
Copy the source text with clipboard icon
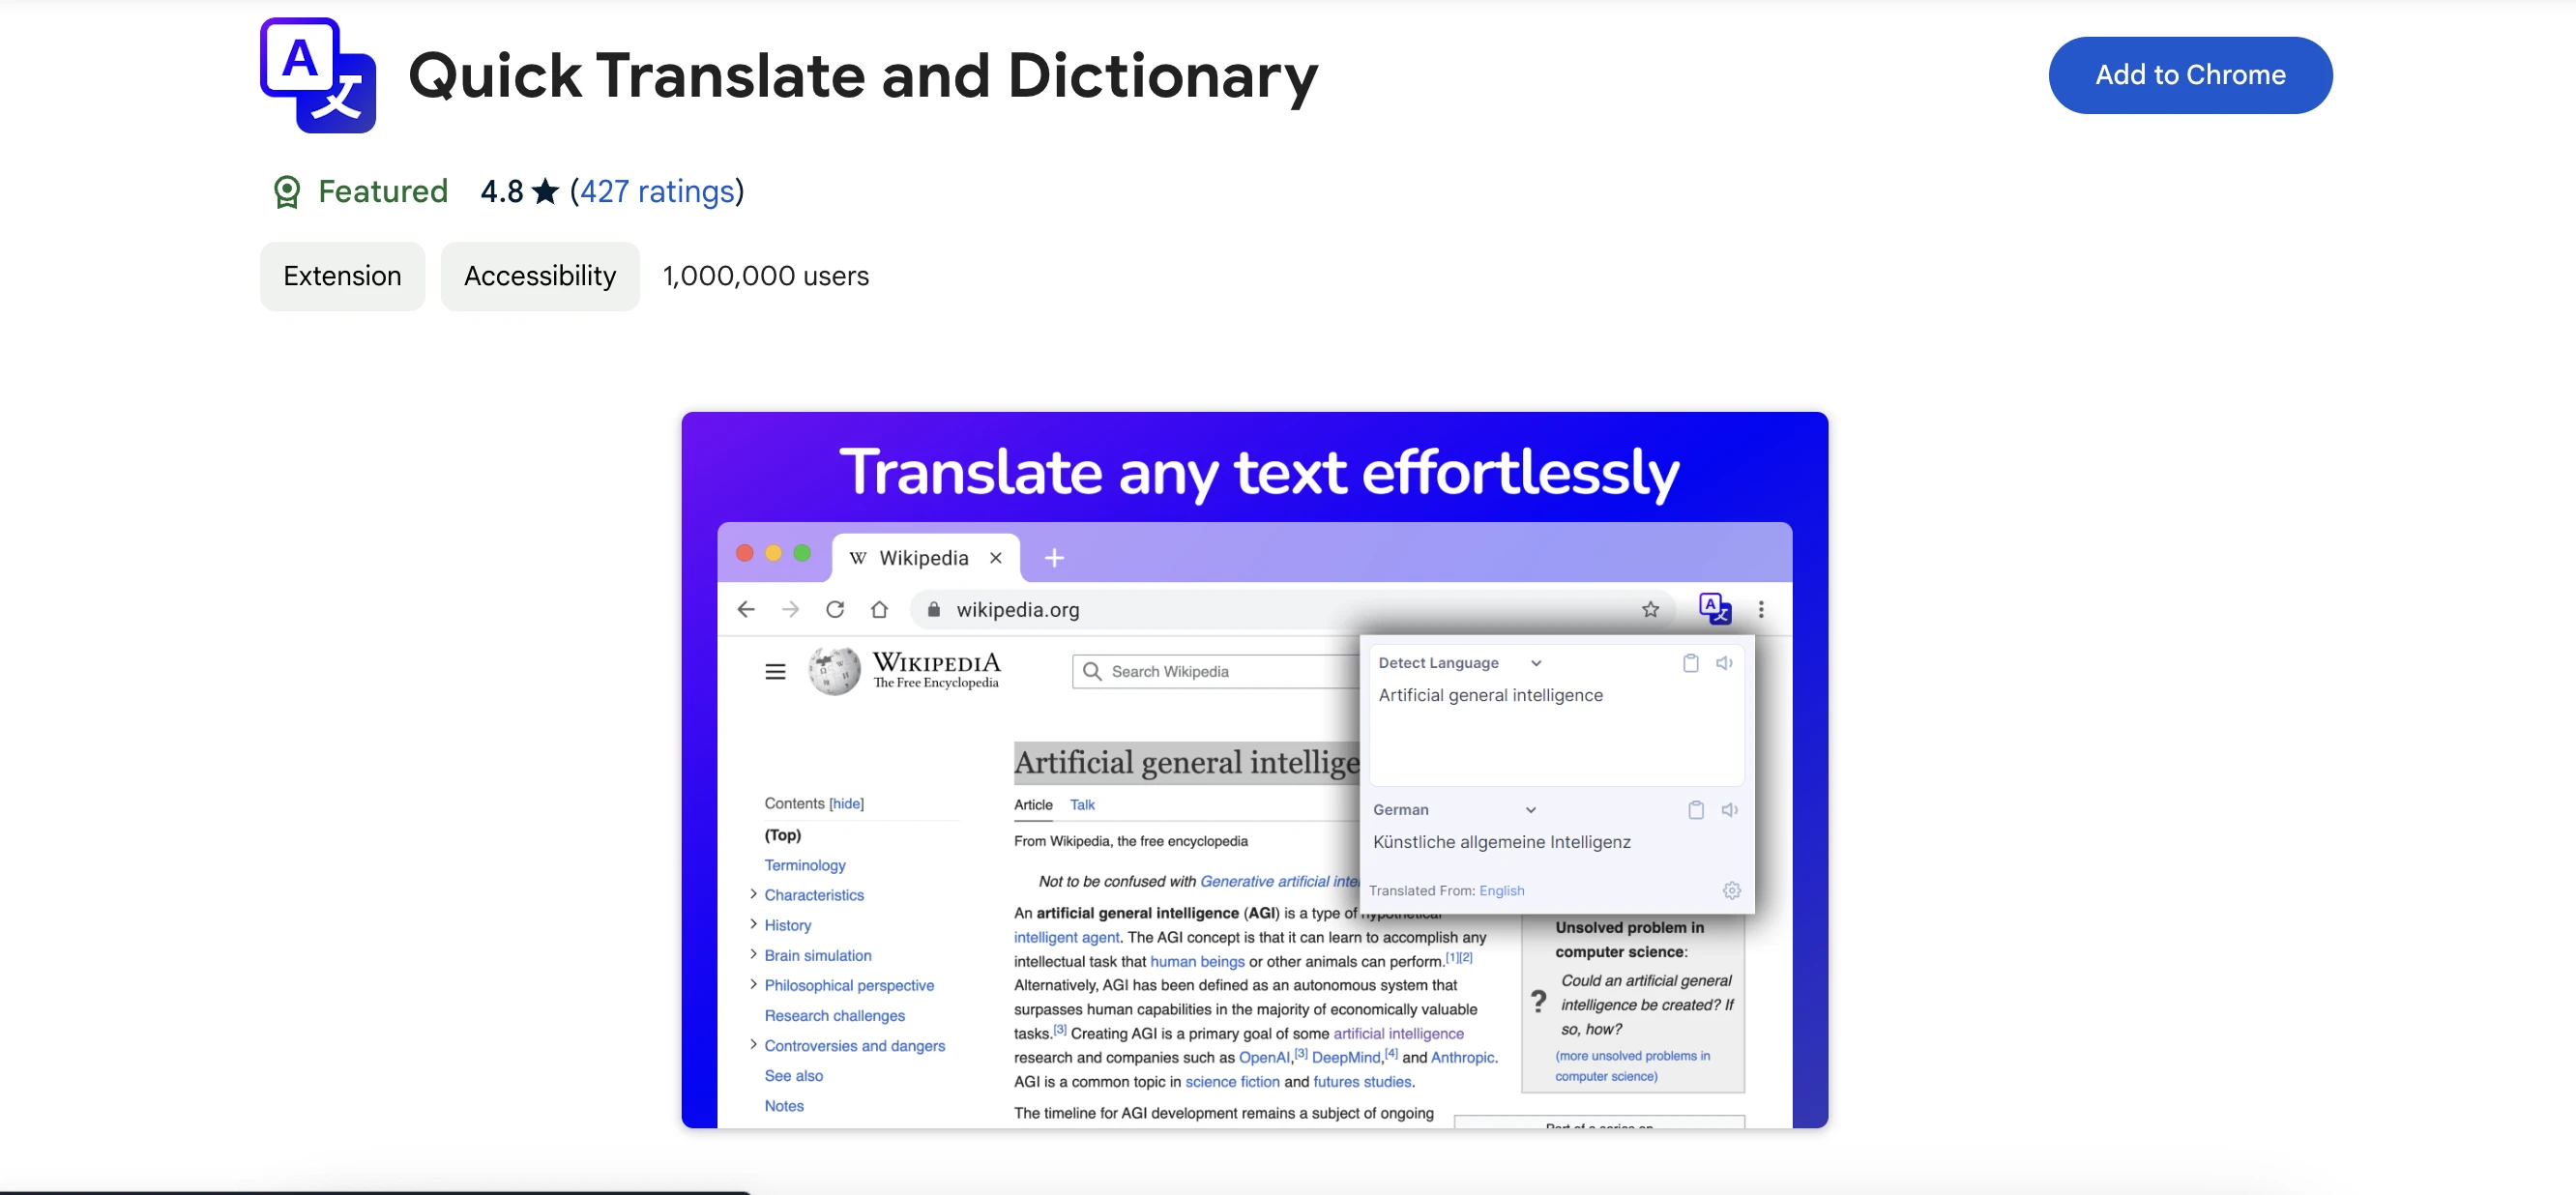click(x=1690, y=663)
